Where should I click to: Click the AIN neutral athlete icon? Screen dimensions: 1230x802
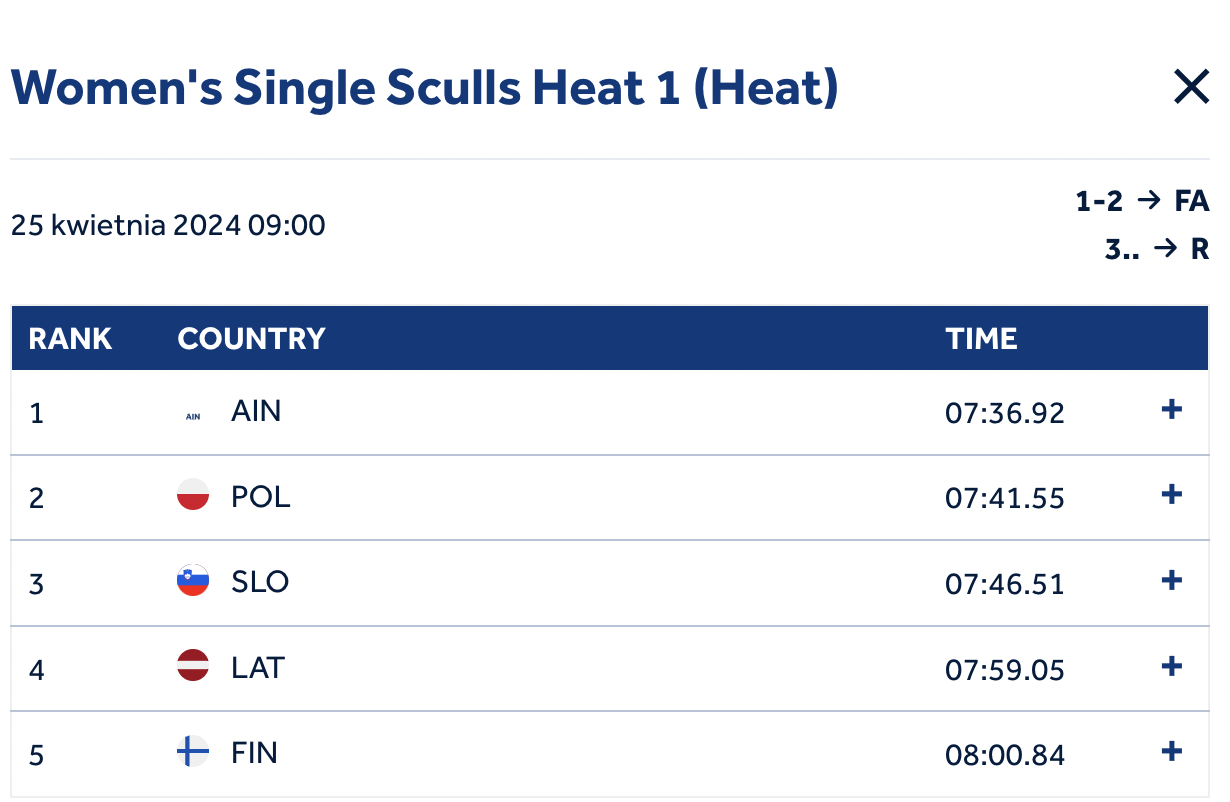click(x=193, y=416)
